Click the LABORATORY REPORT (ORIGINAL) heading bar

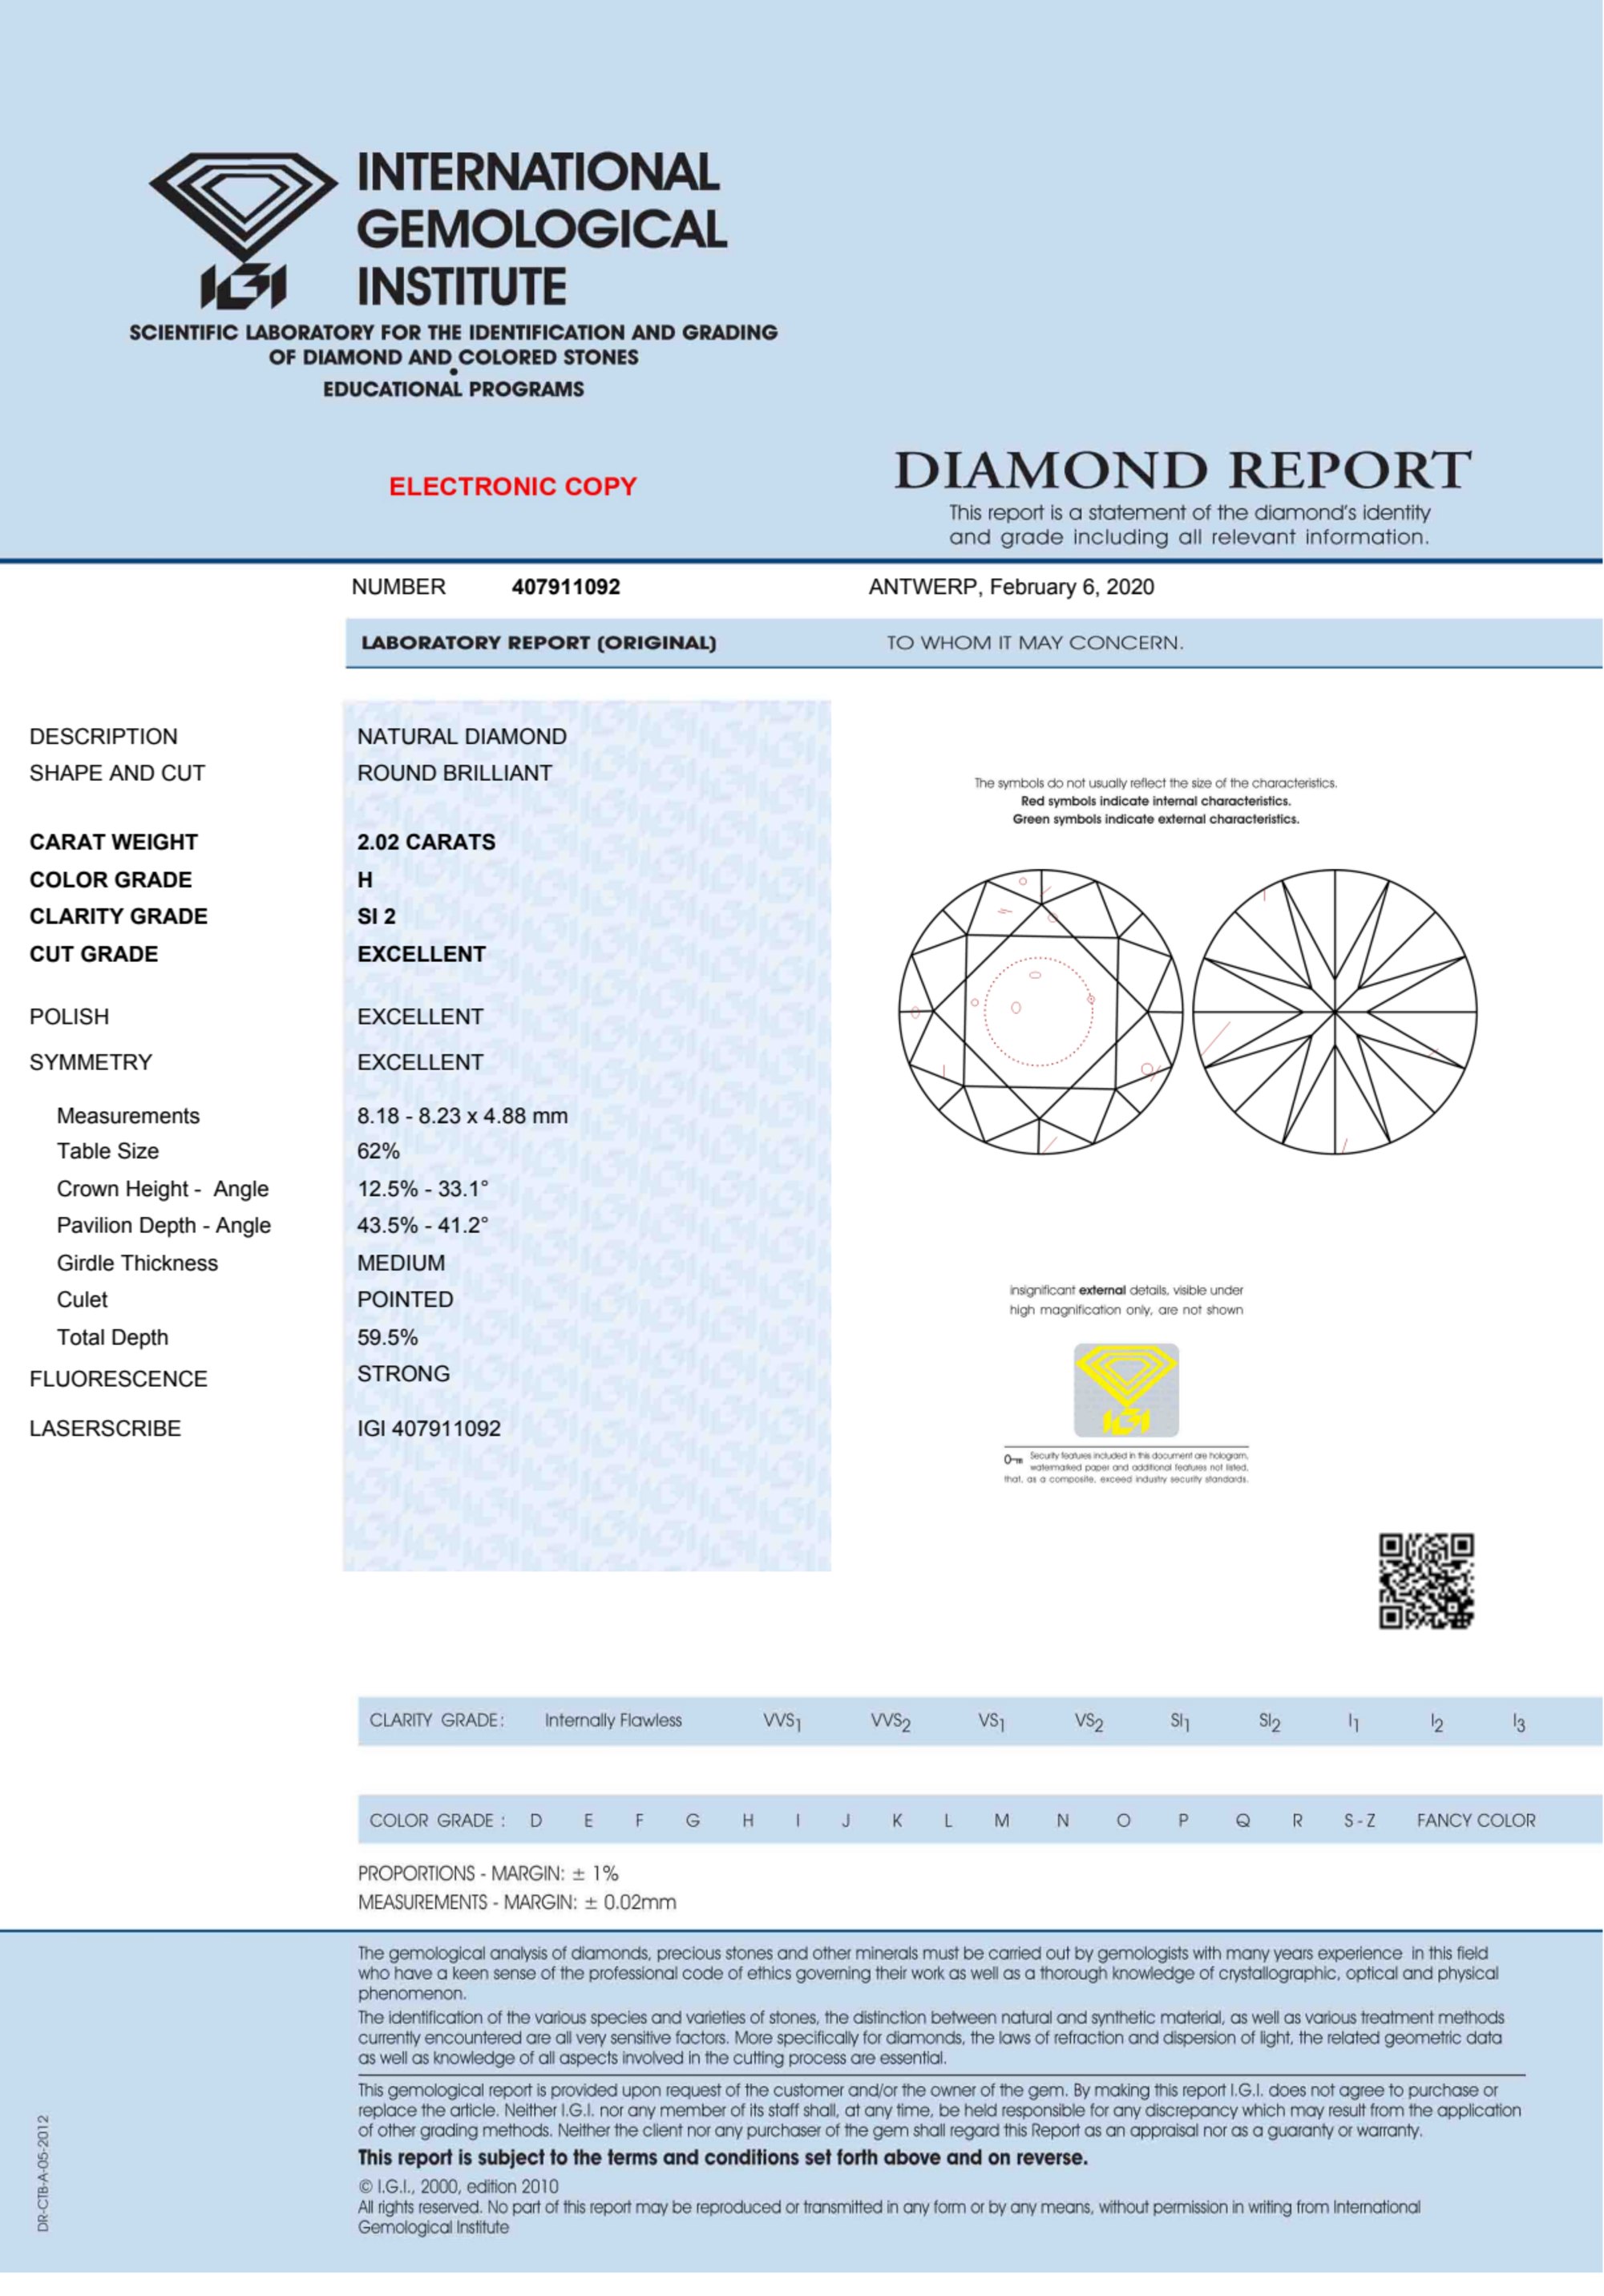pyautogui.click(x=538, y=643)
